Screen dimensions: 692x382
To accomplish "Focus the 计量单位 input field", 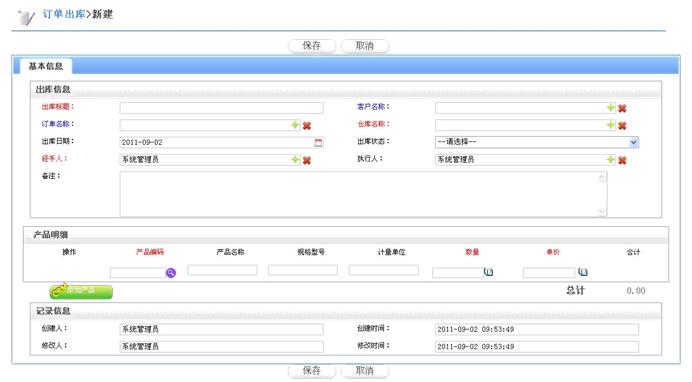I will tap(384, 270).
